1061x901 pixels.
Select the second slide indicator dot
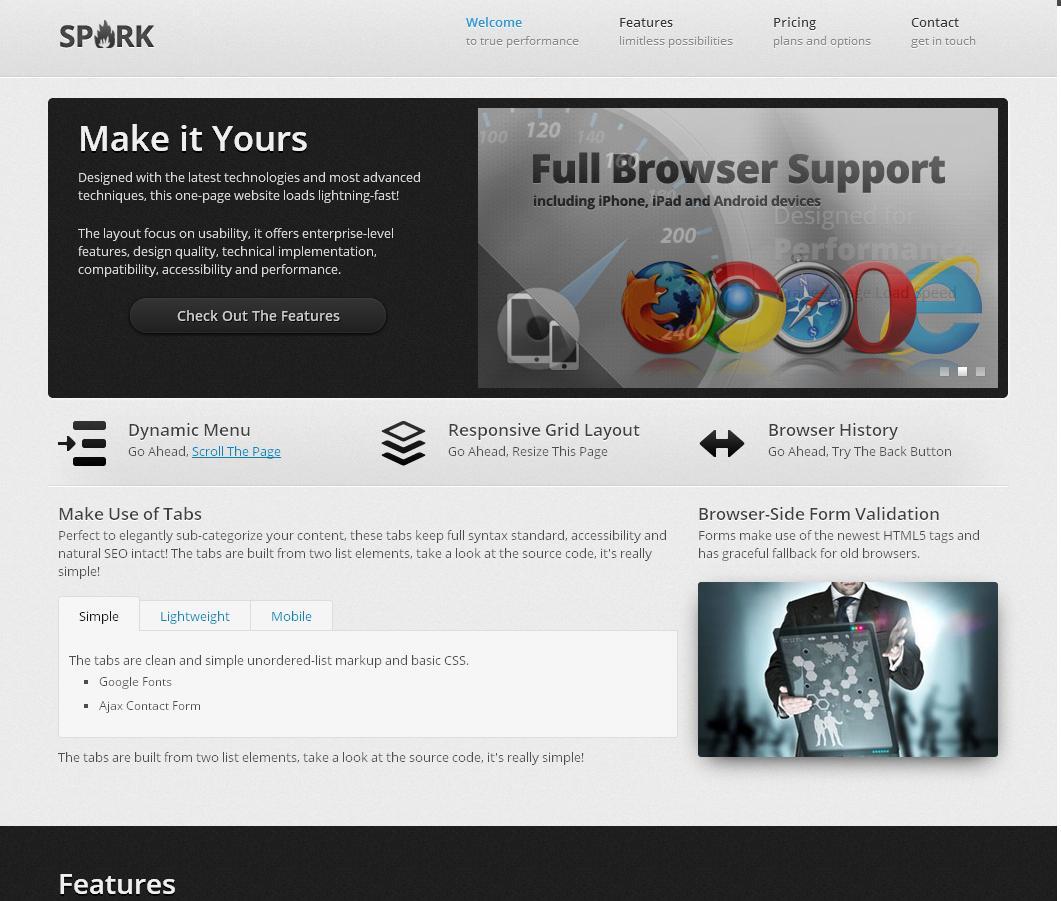click(962, 371)
